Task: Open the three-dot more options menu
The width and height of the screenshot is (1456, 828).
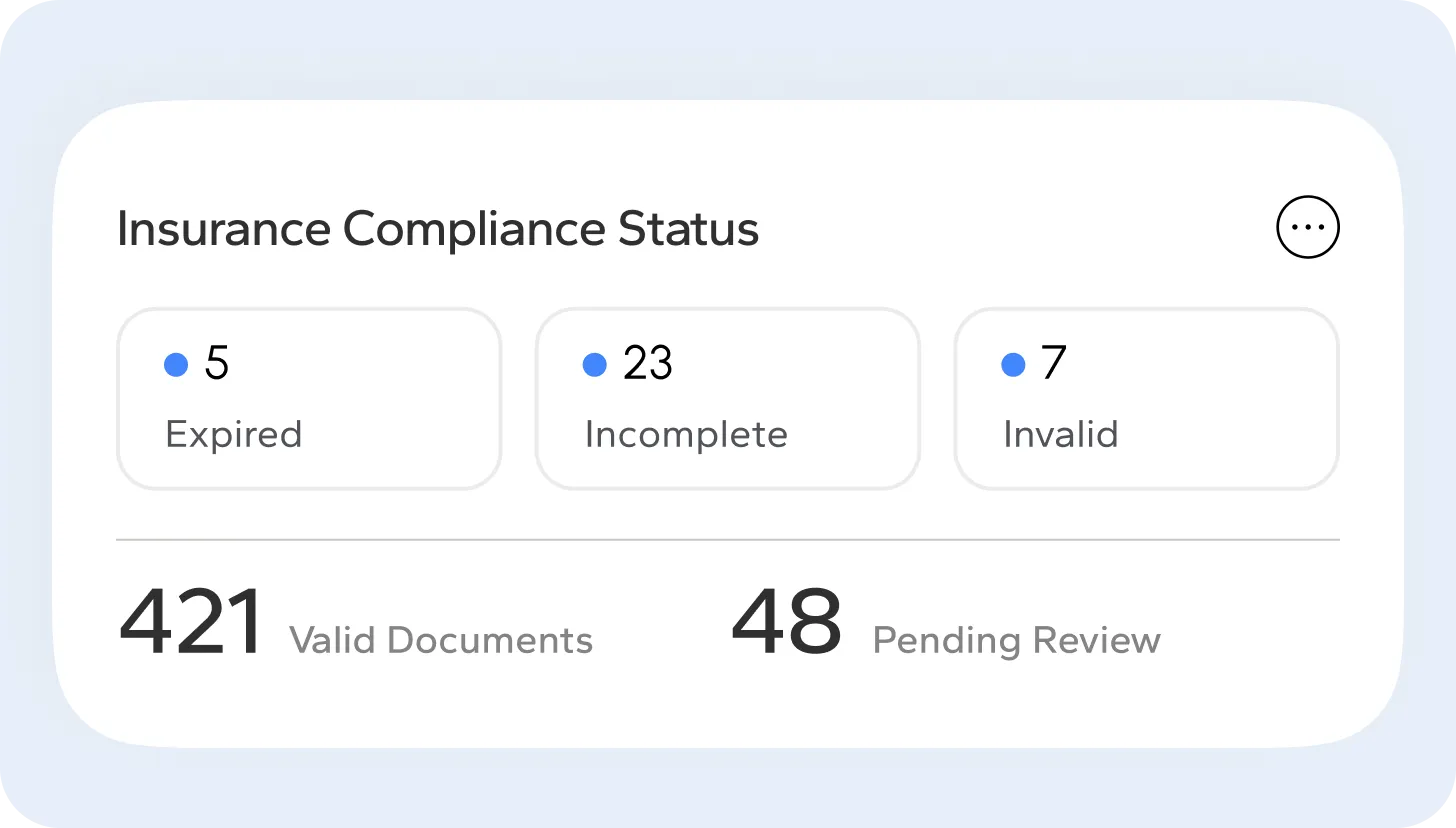Action: pos(1308,227)
